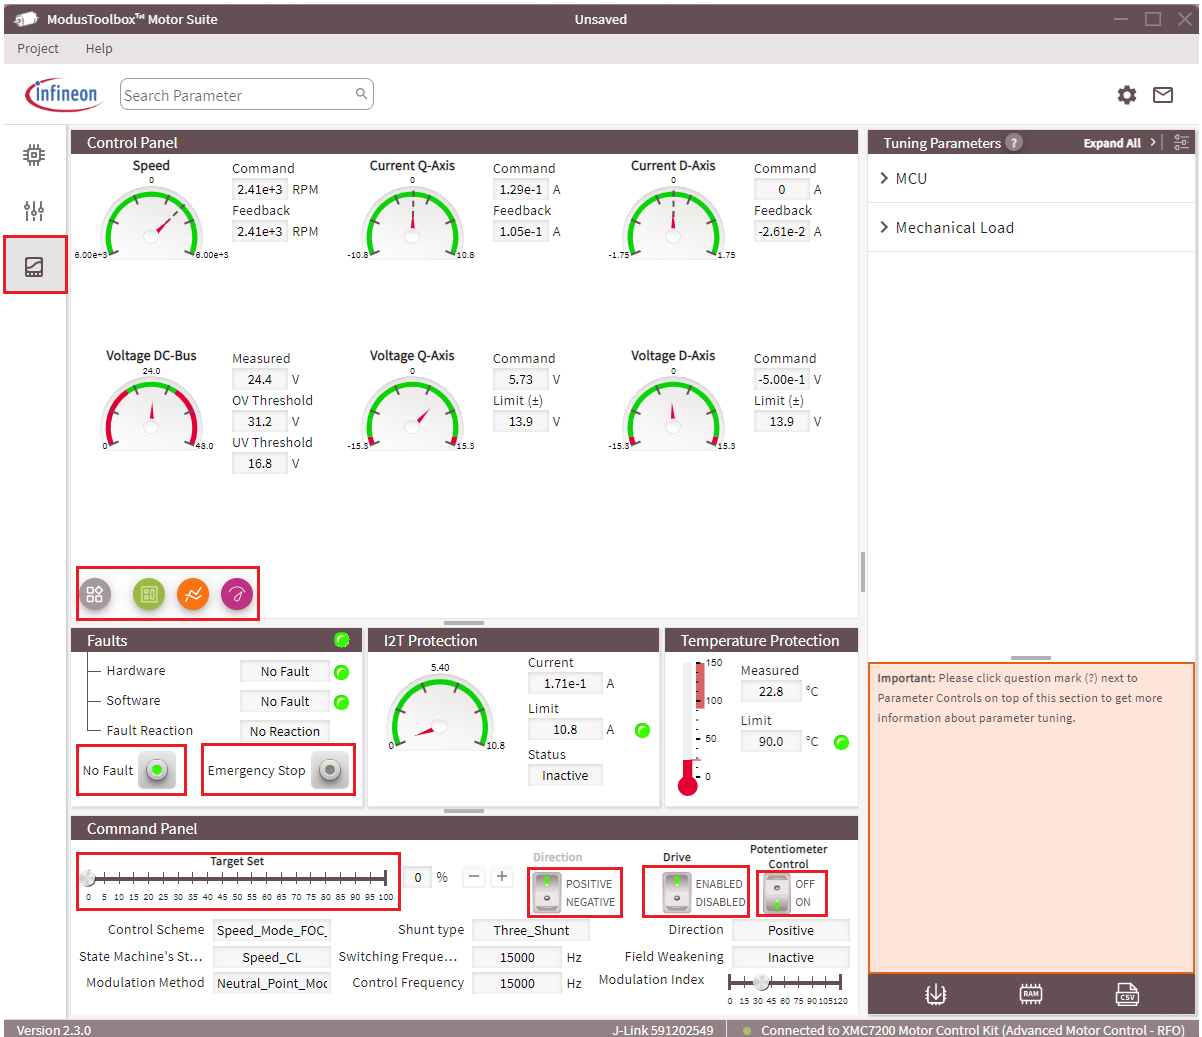
Task: Click the Hardware fault green LED indicator
Action: (341, 672)
